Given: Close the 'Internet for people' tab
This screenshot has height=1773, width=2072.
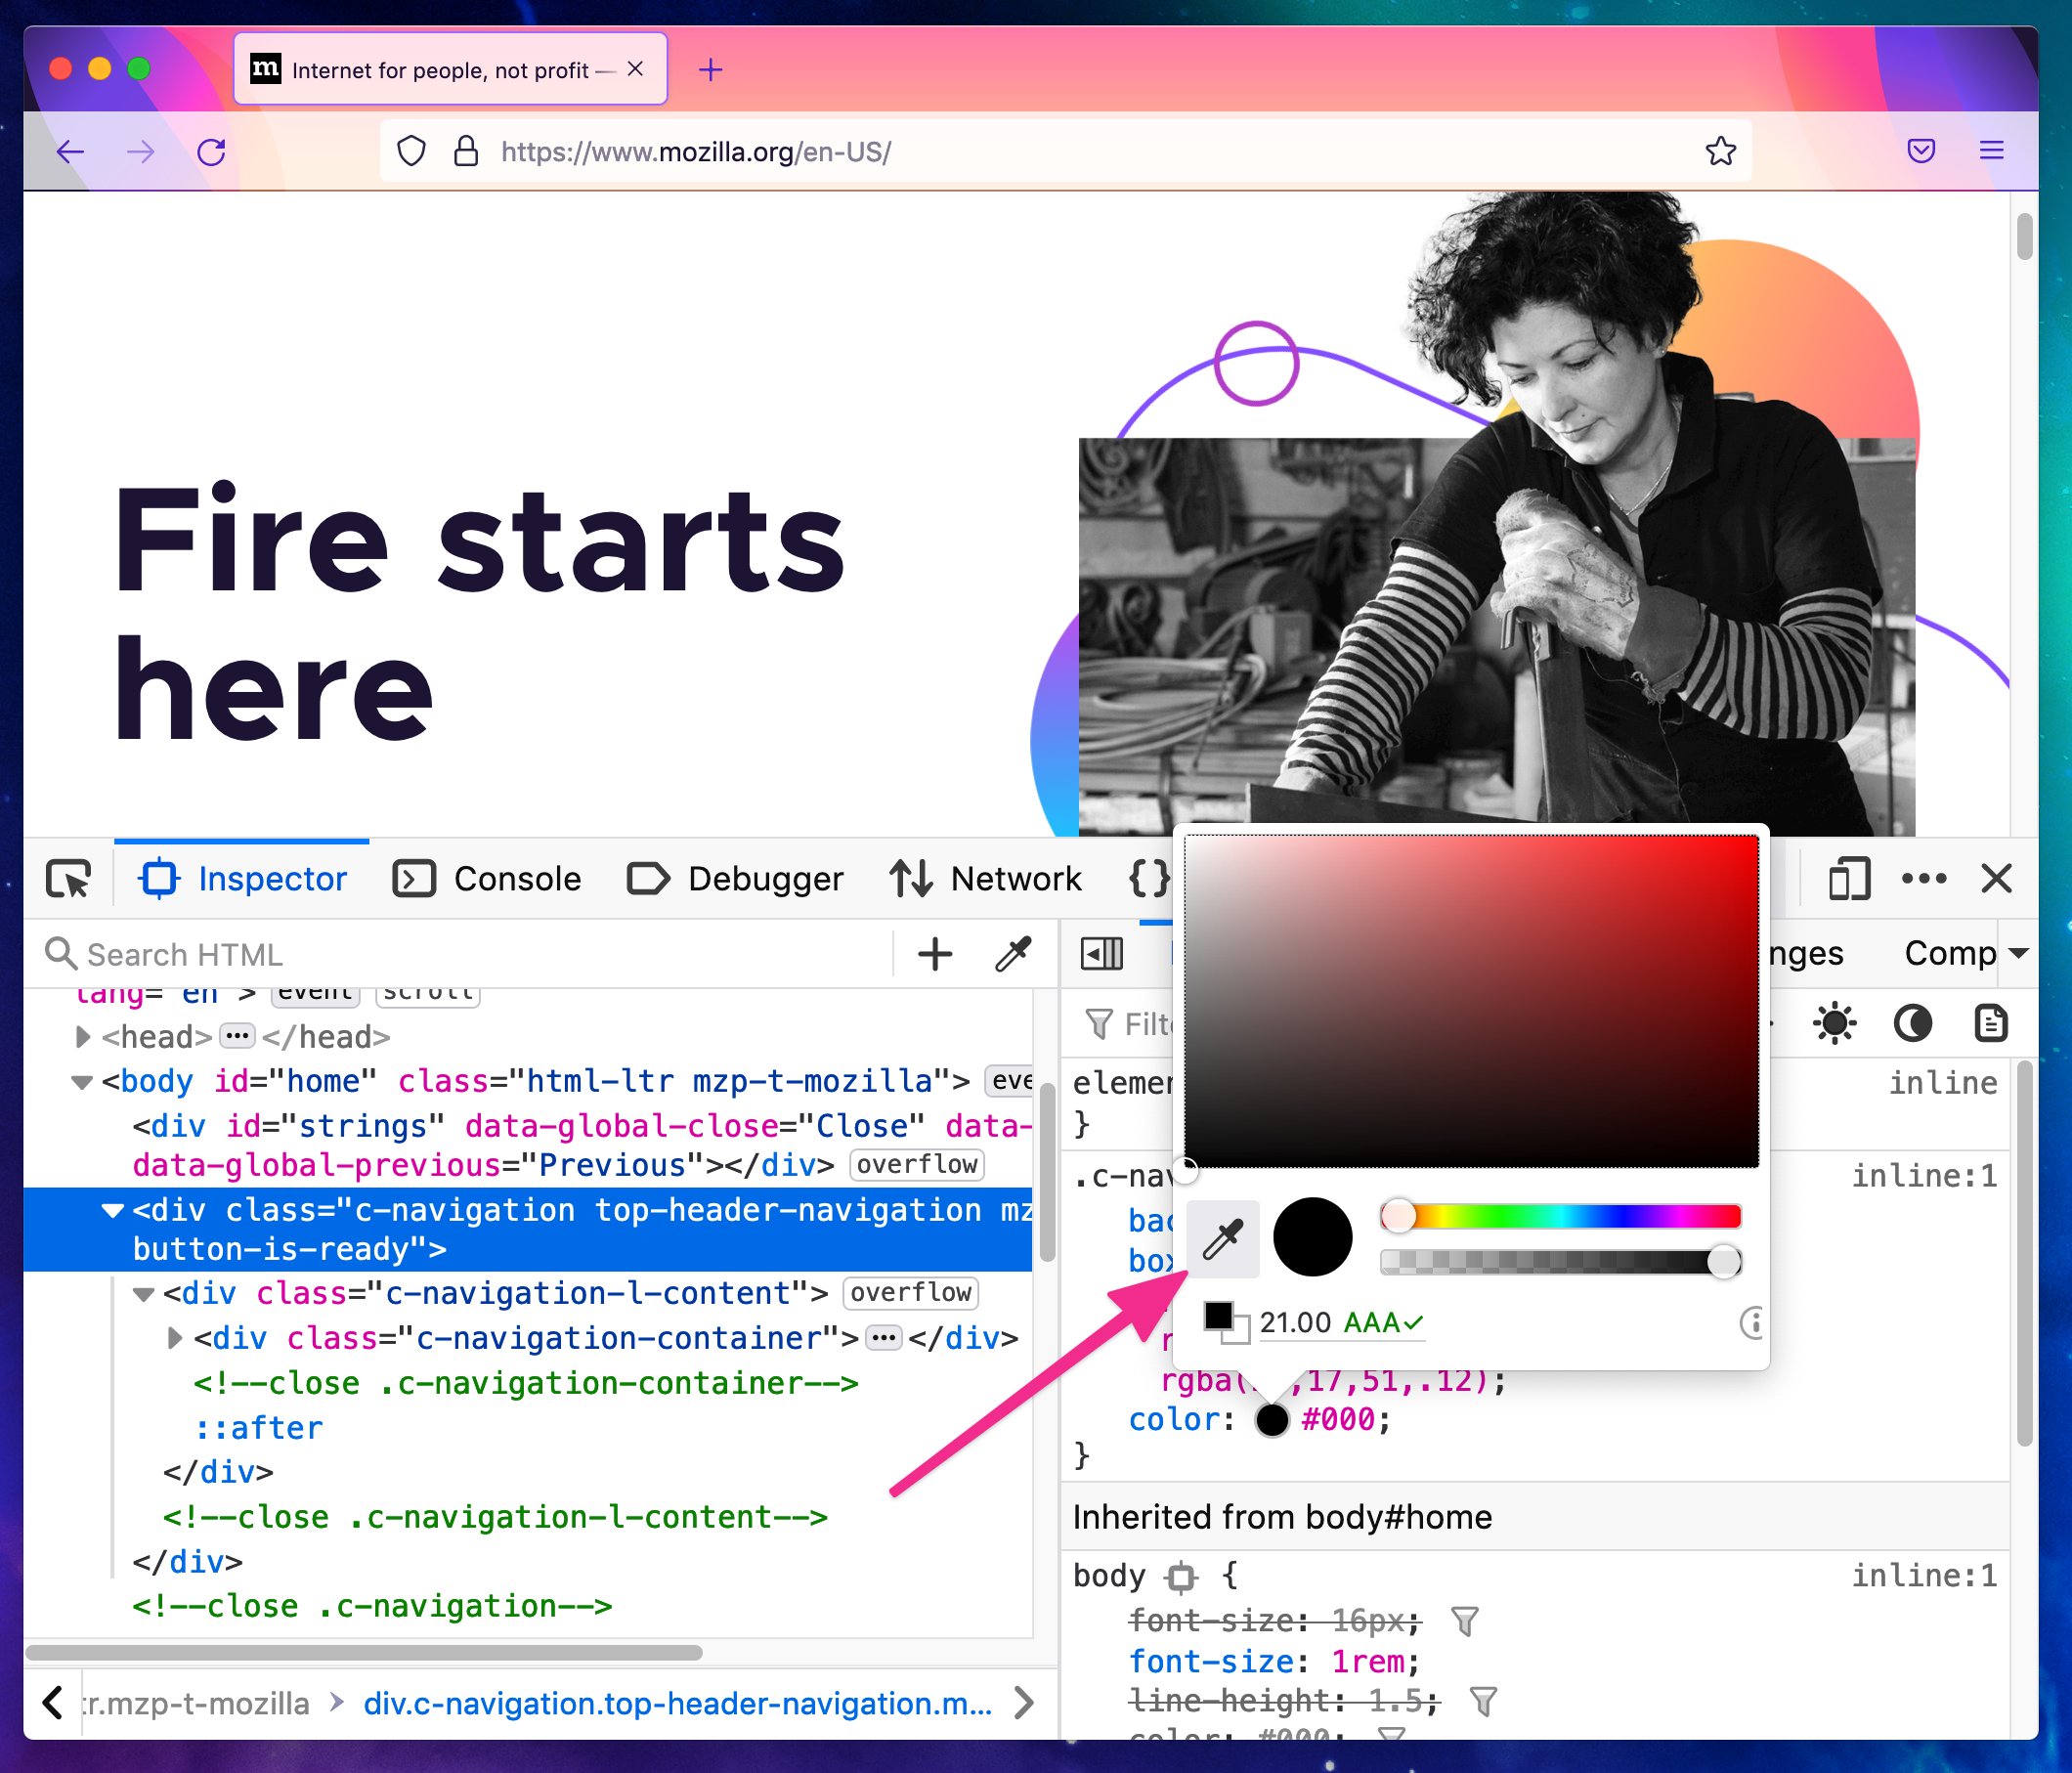Looking at the screenshot, I should [635, 69].
